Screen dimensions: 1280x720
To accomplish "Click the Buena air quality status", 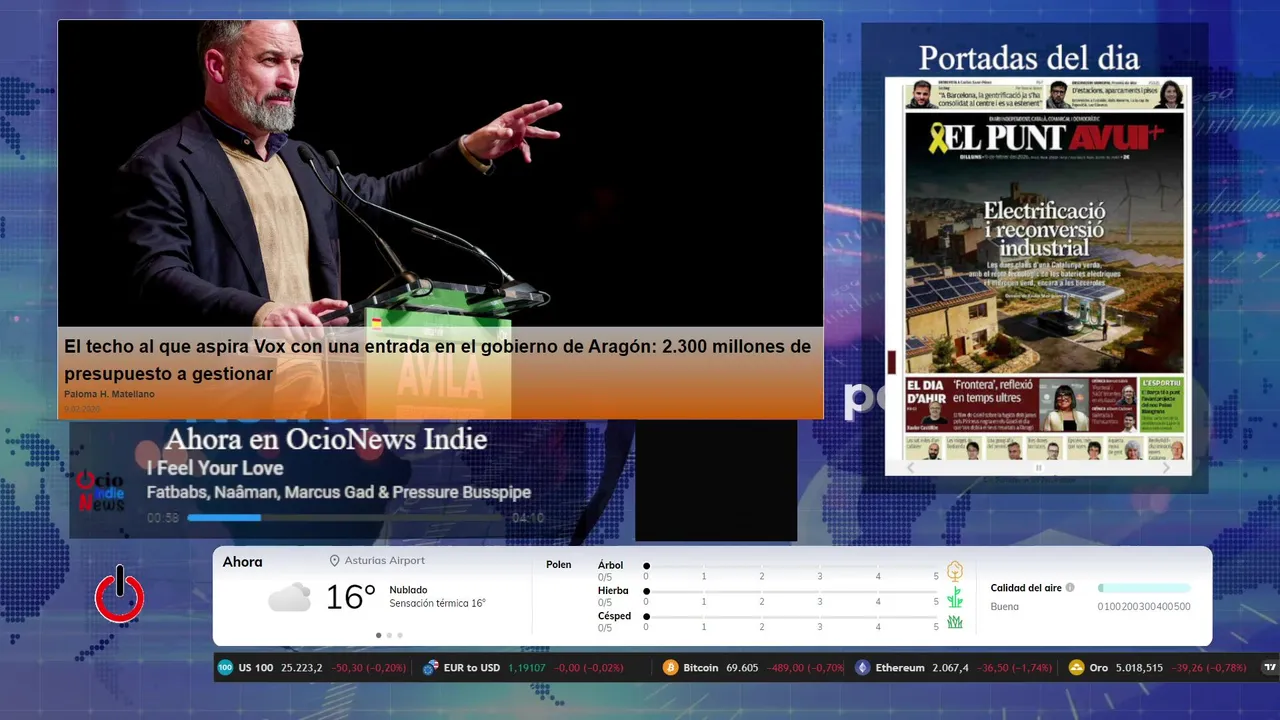I will click(x=1005, y=607).
